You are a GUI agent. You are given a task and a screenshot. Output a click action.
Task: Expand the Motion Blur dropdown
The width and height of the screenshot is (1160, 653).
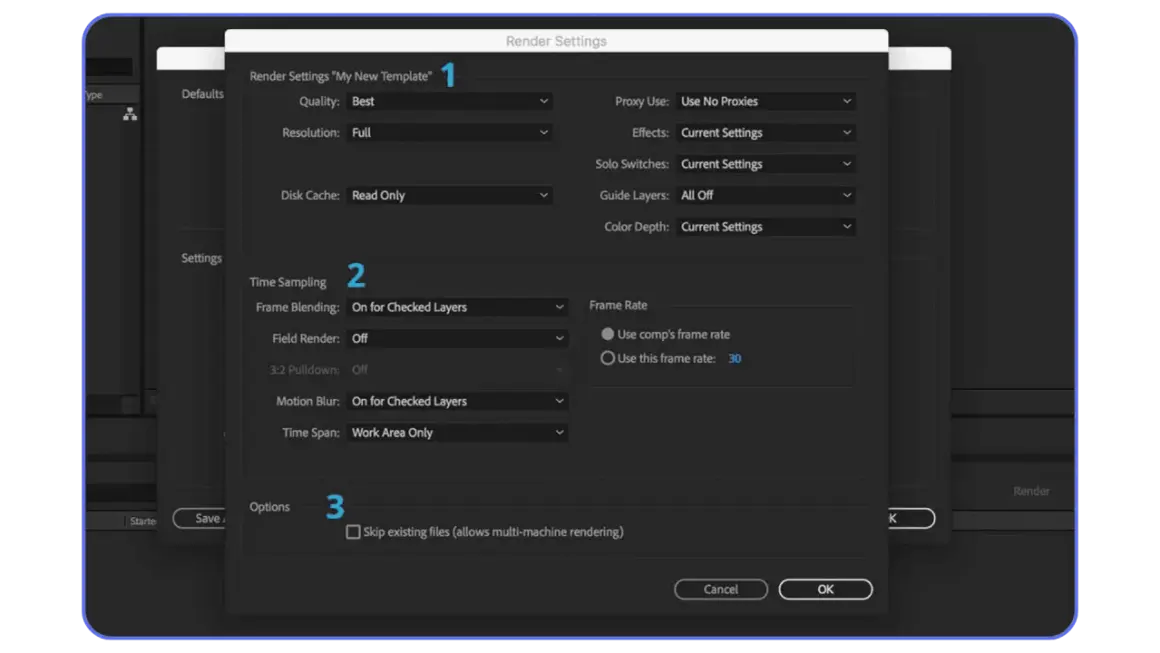(x=457, y=401)
